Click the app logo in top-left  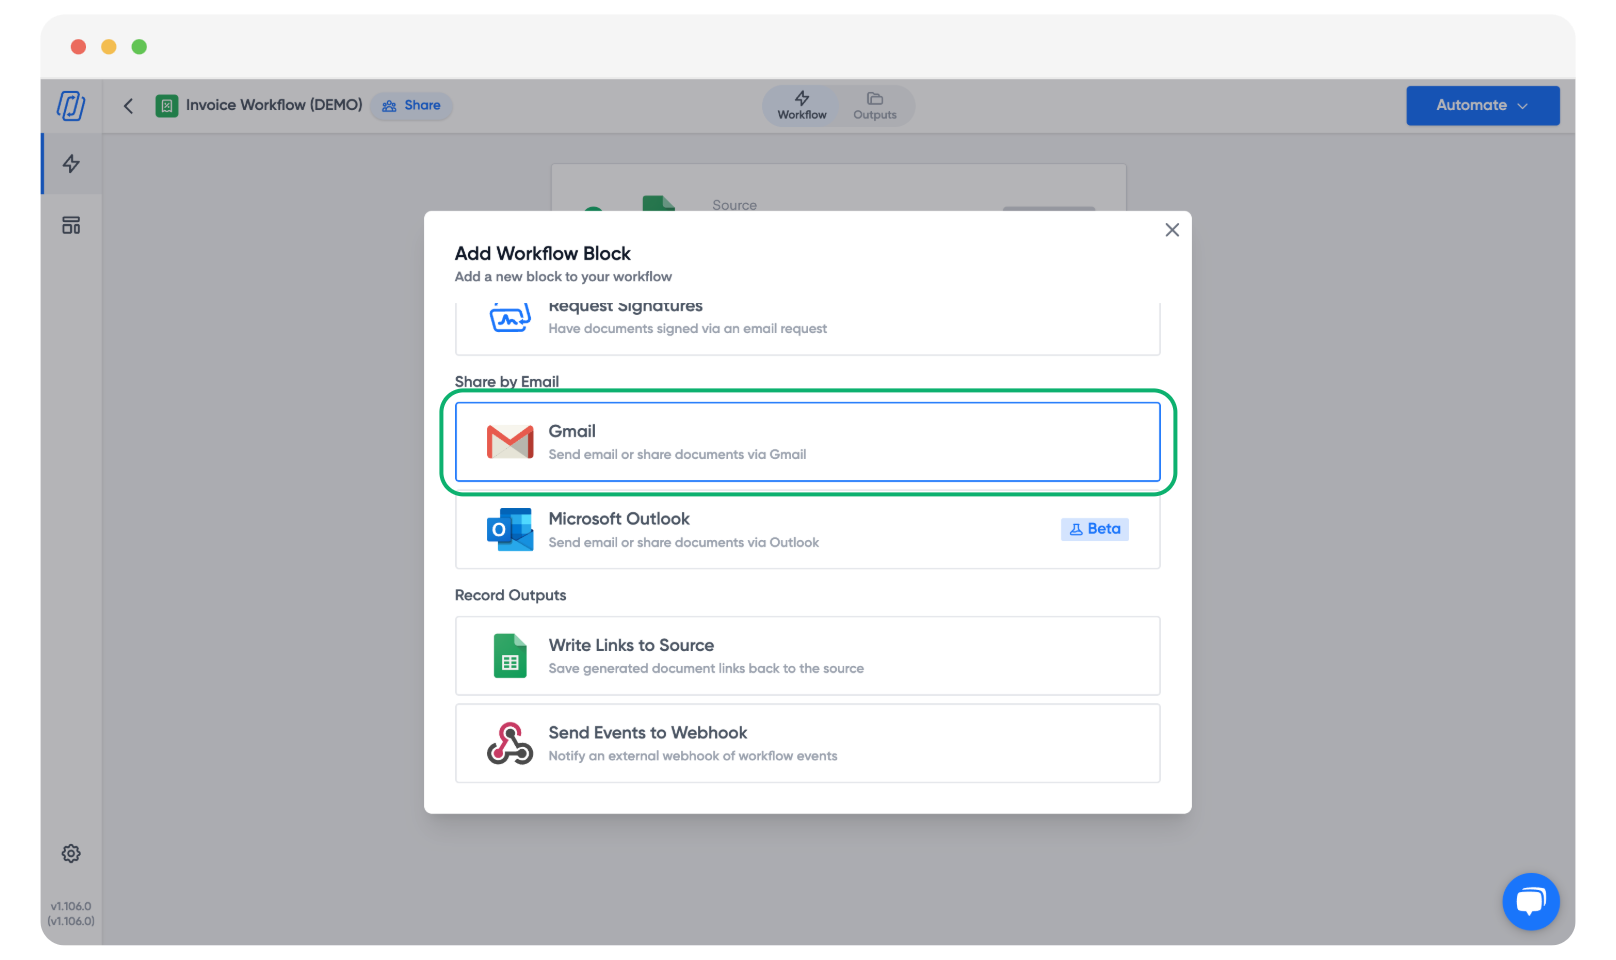(x=71, y=105)
